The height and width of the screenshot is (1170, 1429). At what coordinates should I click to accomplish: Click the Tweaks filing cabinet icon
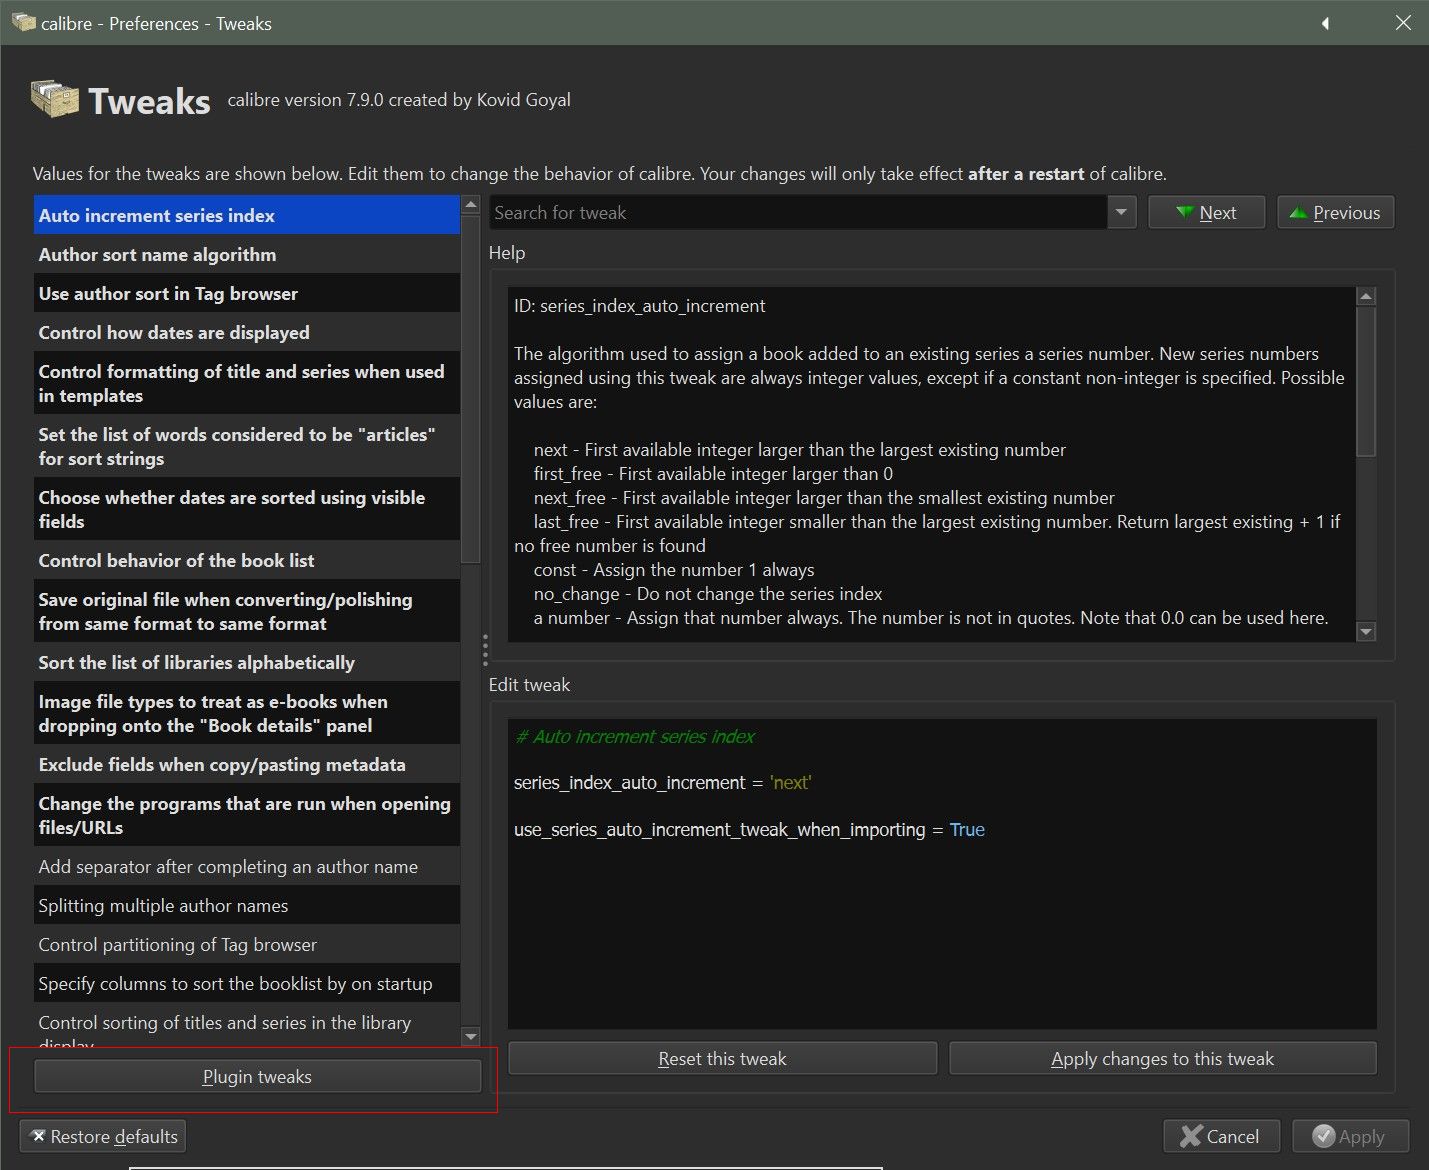coord(55,99)
